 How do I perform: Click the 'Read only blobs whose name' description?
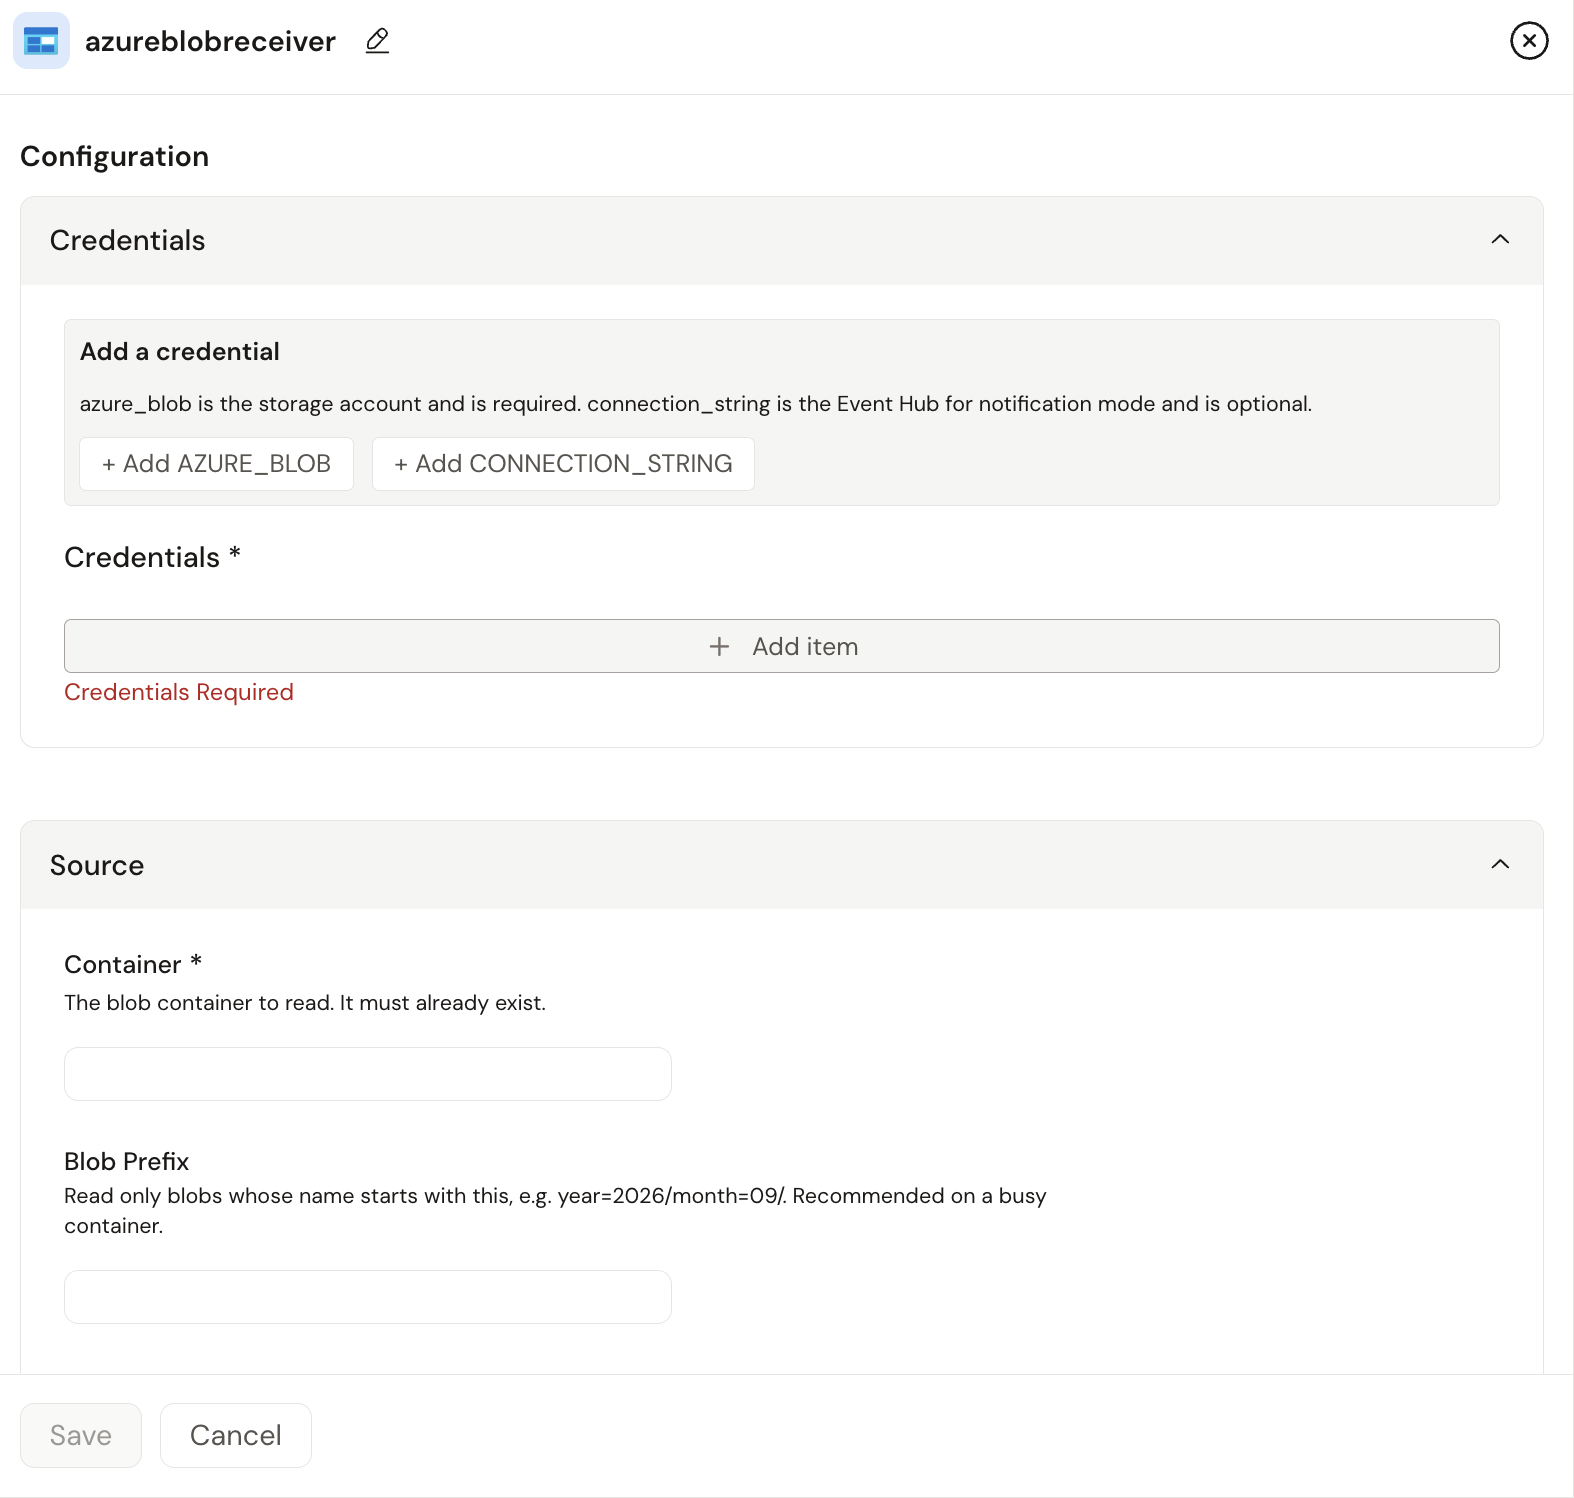point(555,1210)
